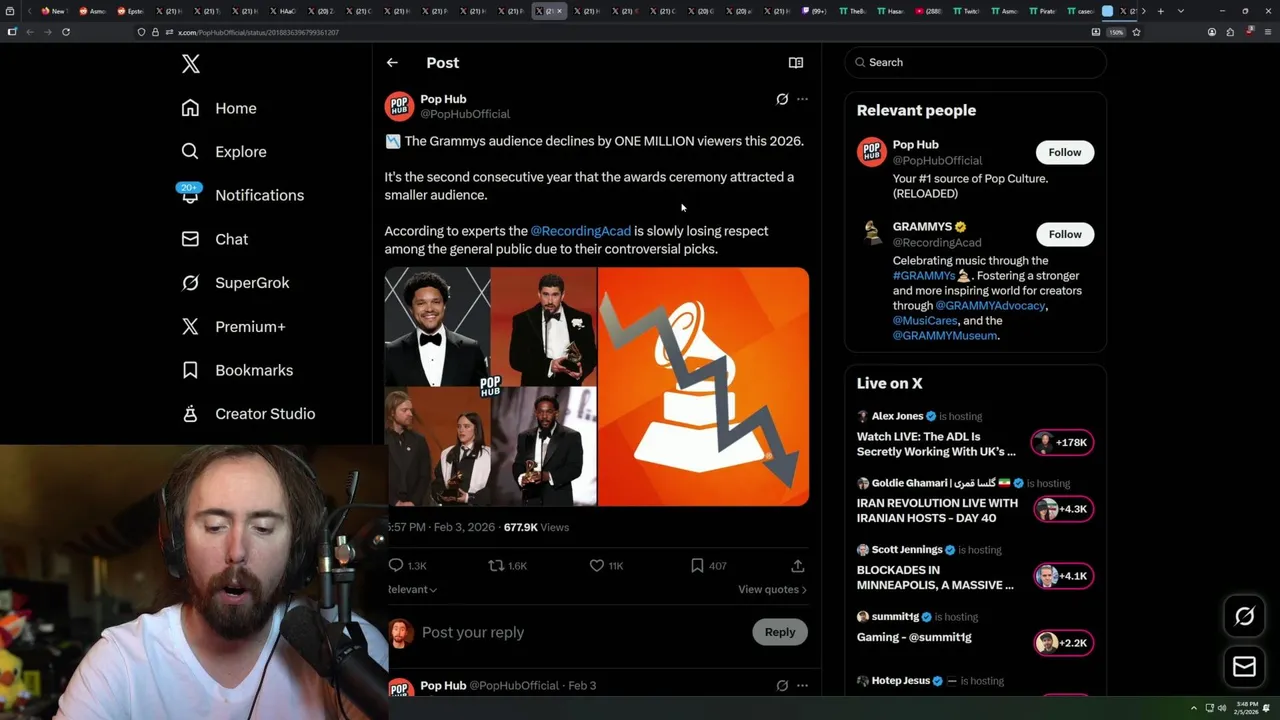Open @GRAMMYMuseum link in bio
The height and width of the screenshot is (720, 1280).
[x=945, y=336]
